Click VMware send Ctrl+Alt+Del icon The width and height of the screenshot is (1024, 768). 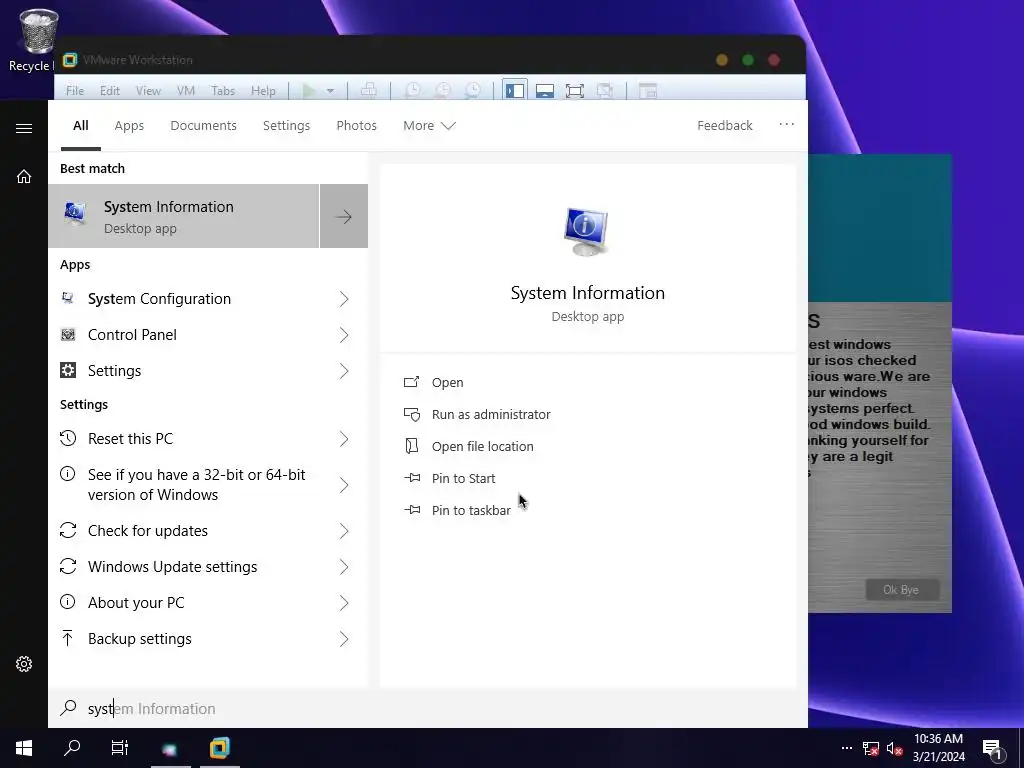[x=368, y=90]
